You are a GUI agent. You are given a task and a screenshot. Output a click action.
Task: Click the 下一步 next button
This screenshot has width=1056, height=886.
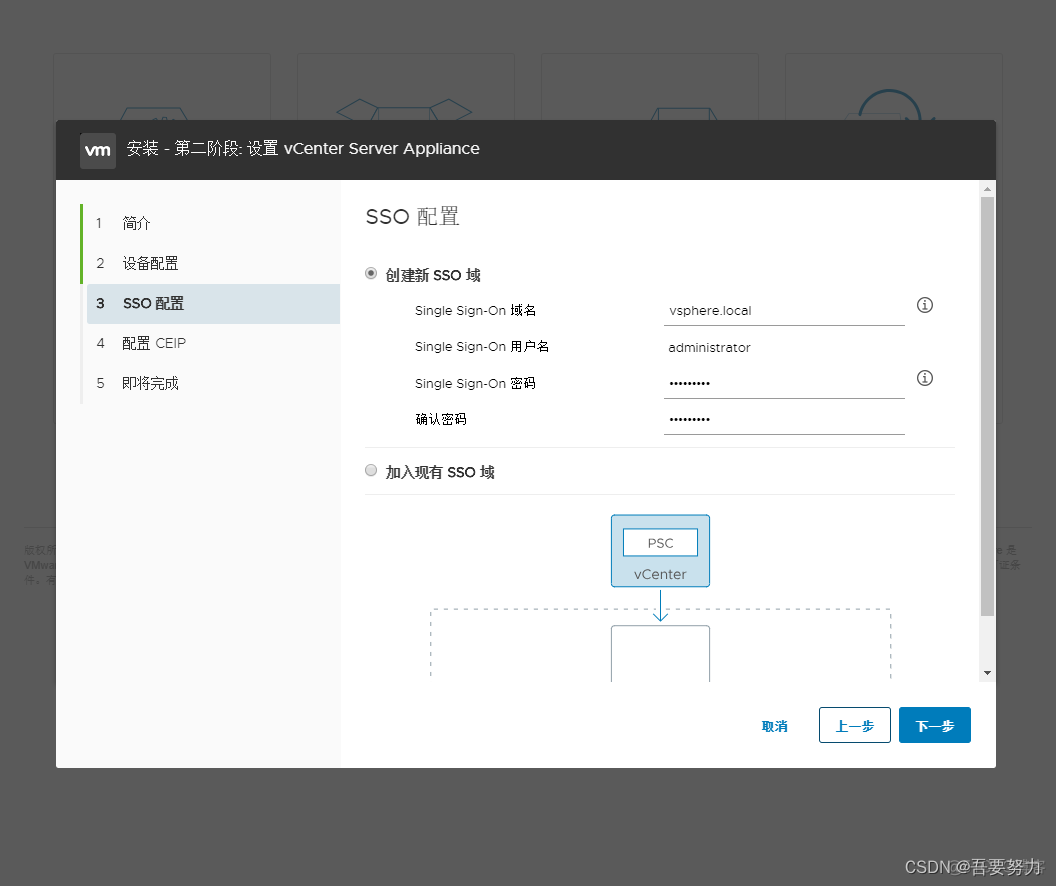point(935,725)
